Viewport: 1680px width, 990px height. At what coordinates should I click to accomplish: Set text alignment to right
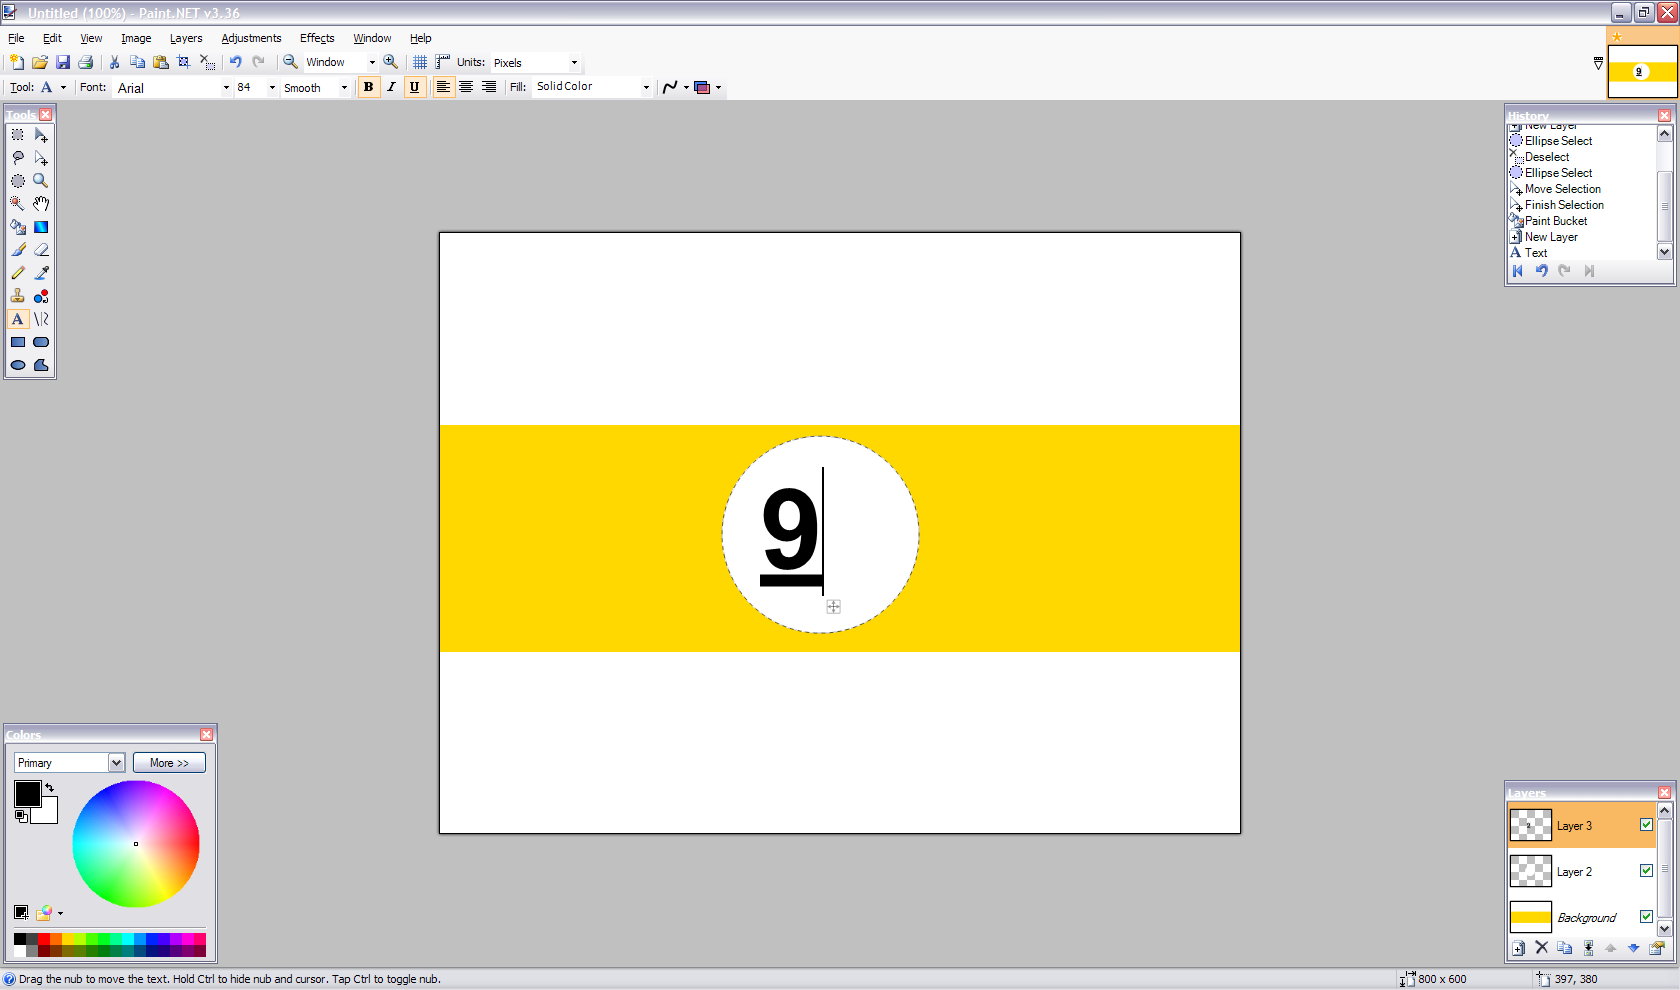pos(489,87)
